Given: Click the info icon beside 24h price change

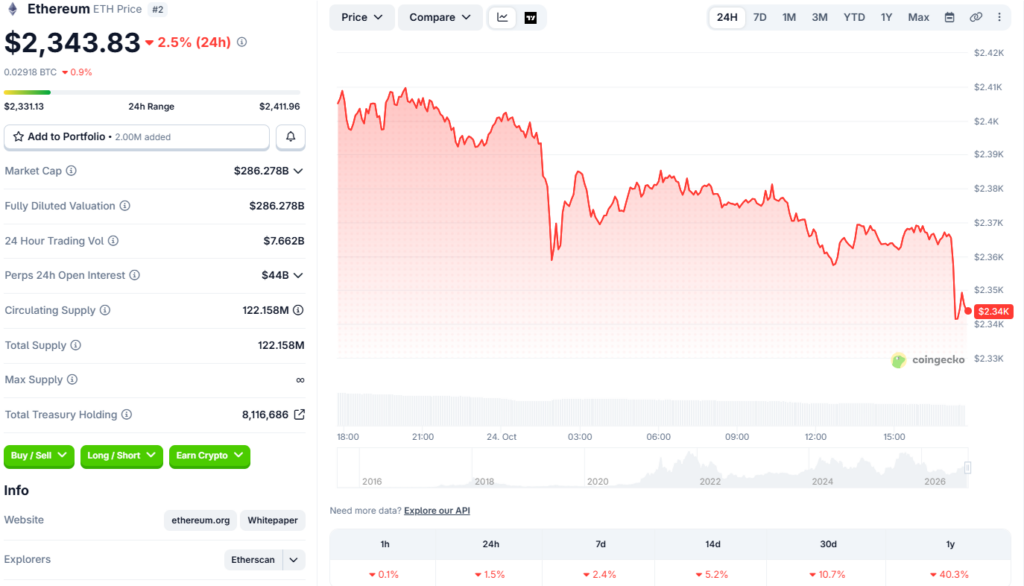Looking at the screenshot, I should tap(242, 42).
